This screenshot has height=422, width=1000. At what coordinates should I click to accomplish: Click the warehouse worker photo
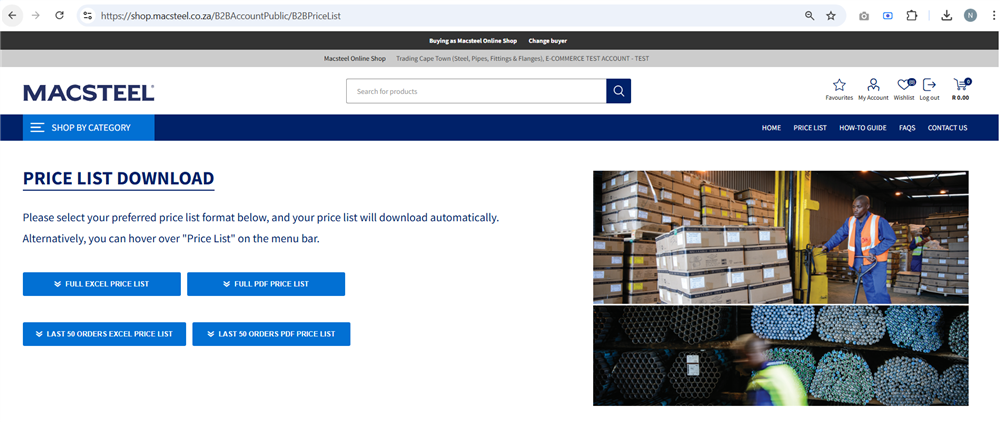(781, 236)
